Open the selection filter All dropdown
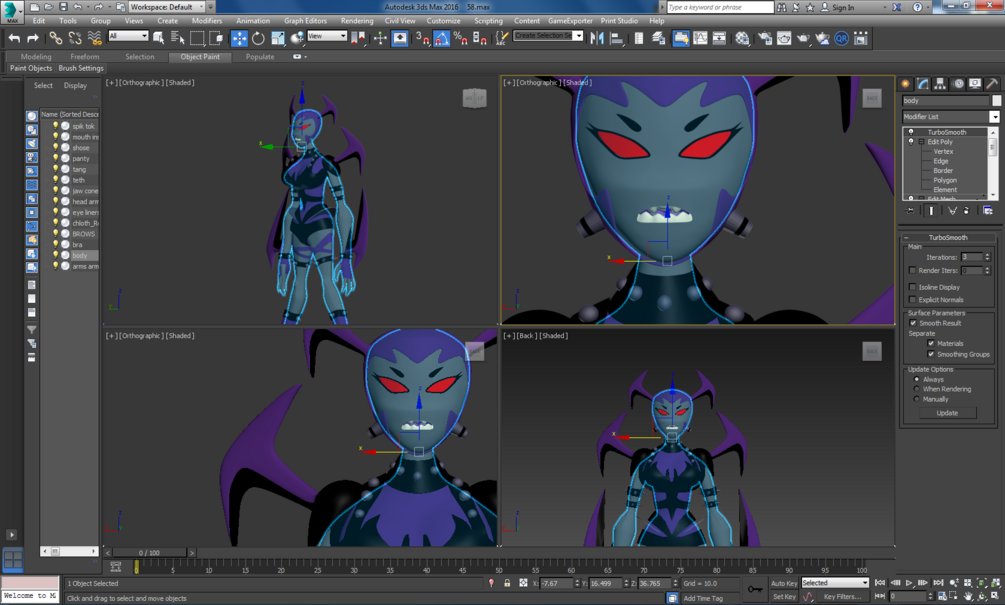 (x=128, y=36)
